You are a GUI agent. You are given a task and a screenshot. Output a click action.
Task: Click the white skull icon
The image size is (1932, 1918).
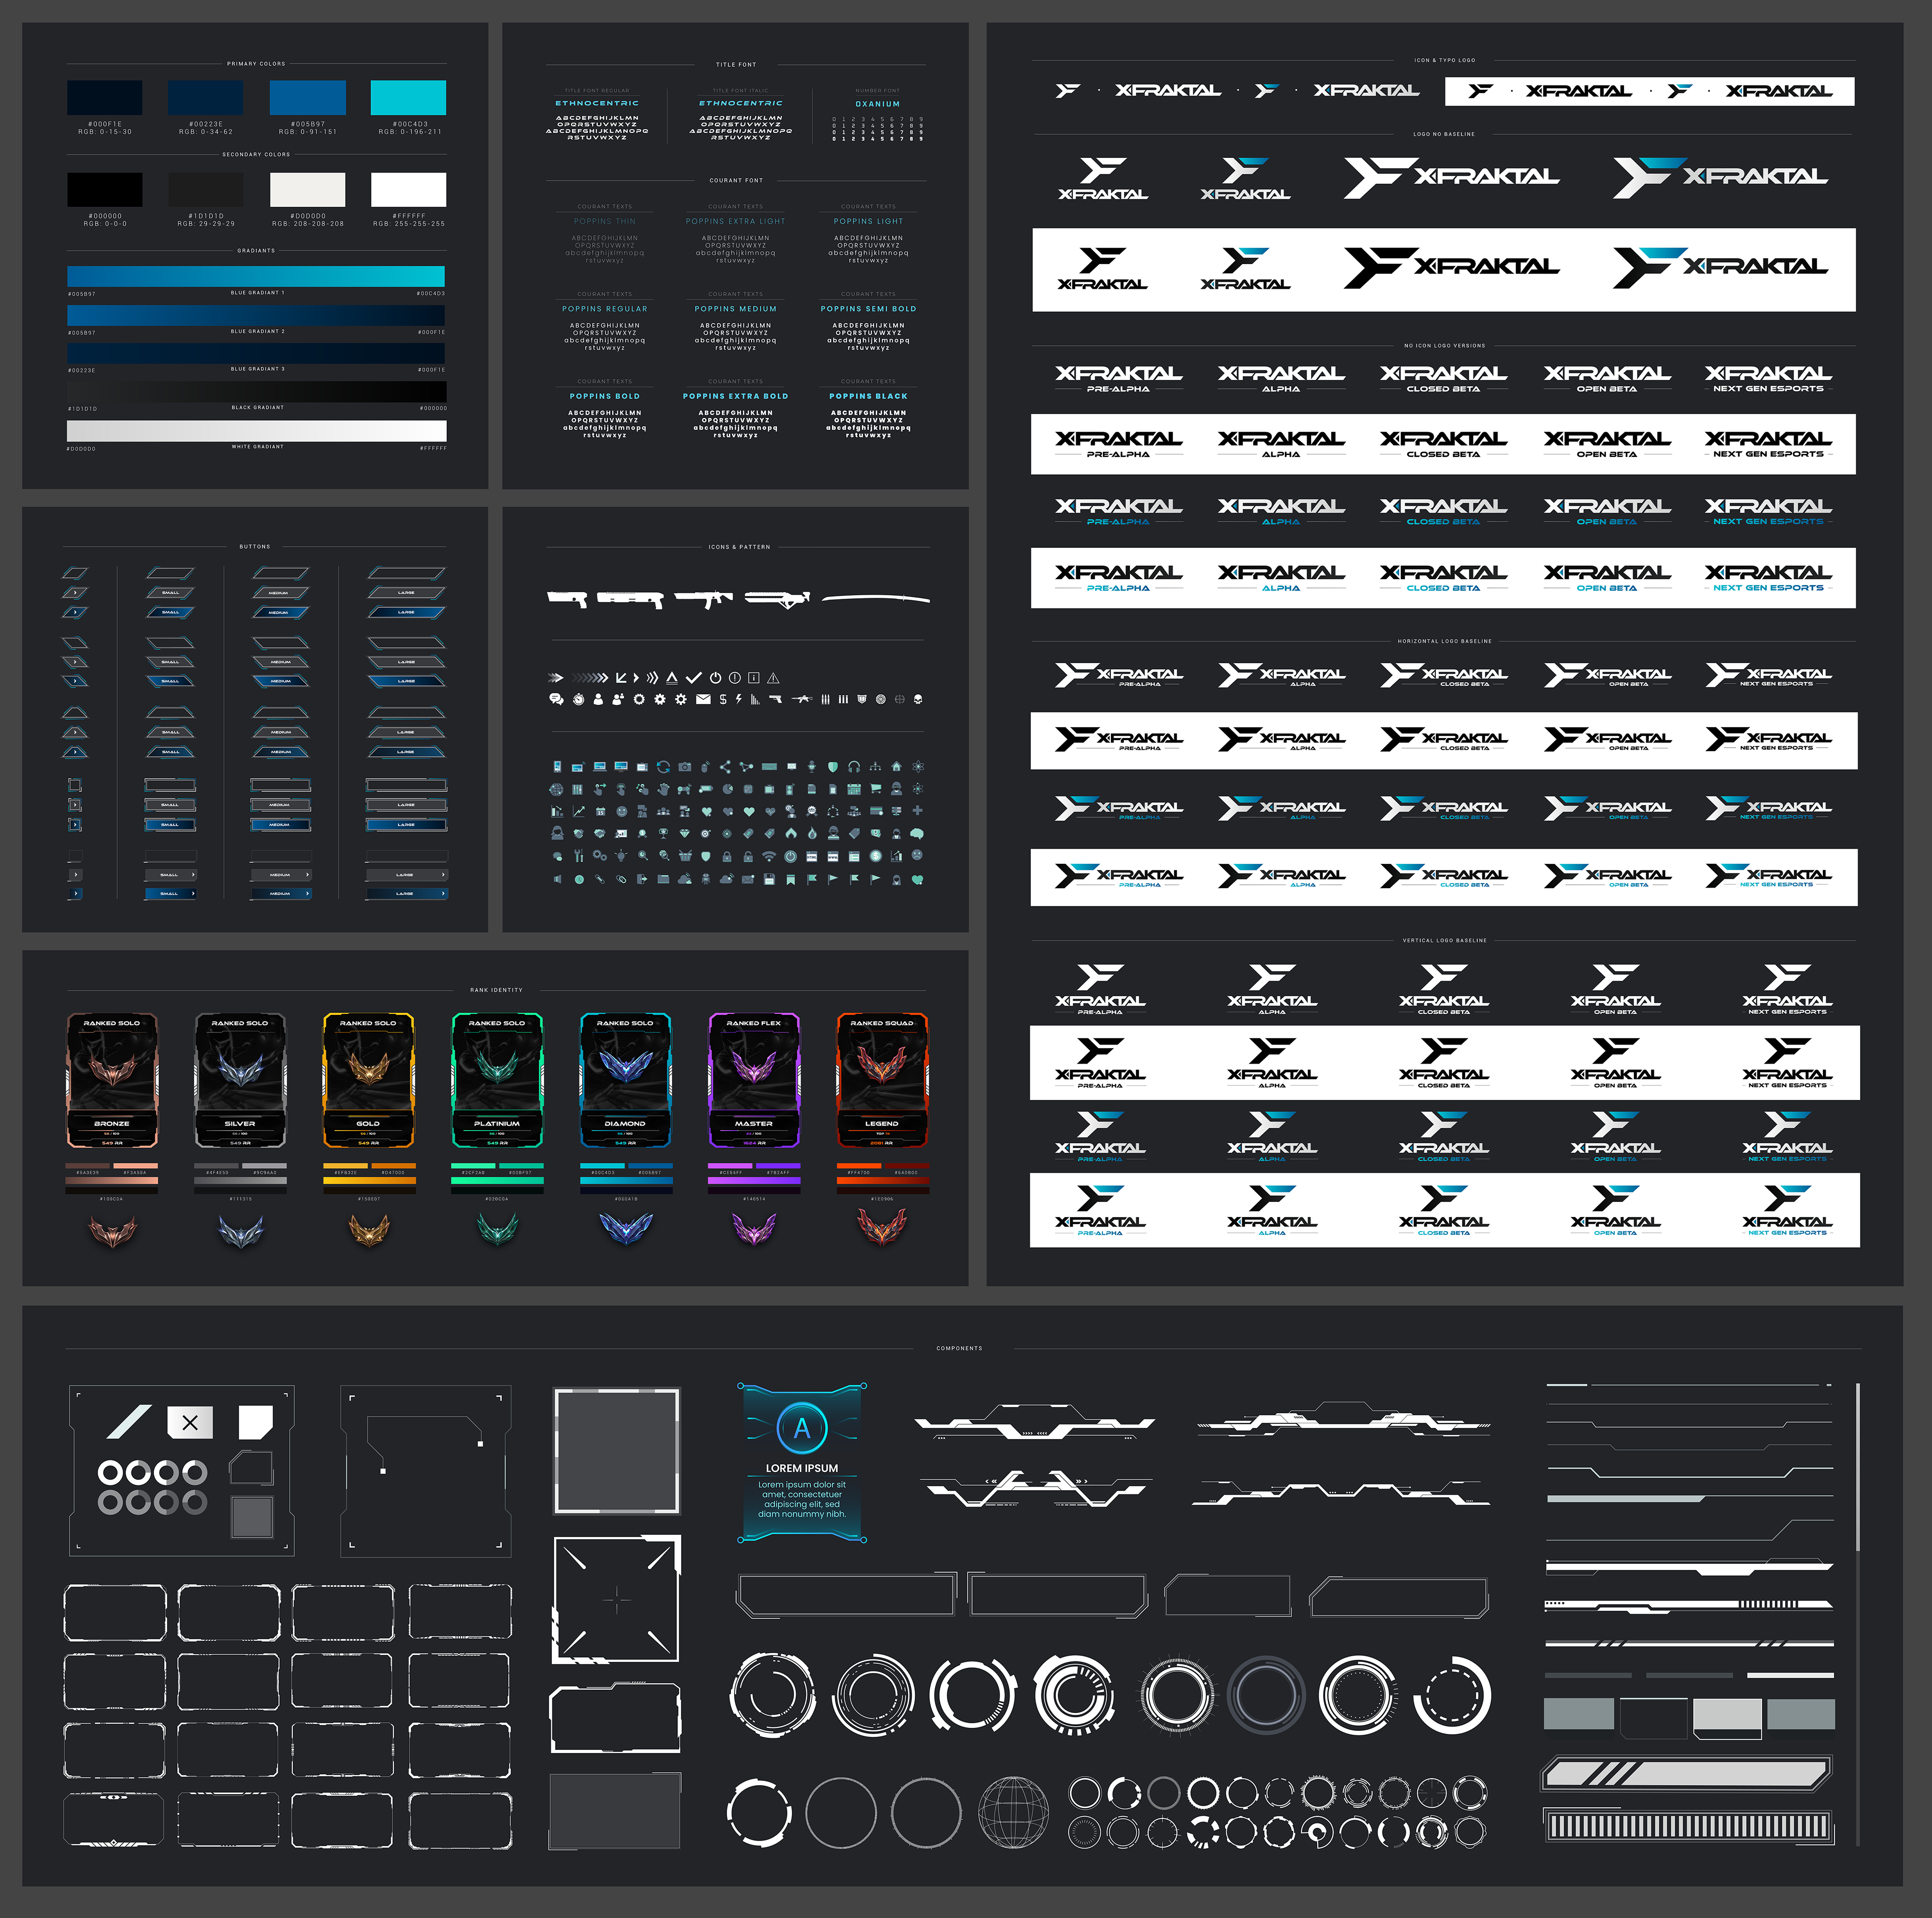(x=918, y=699)
